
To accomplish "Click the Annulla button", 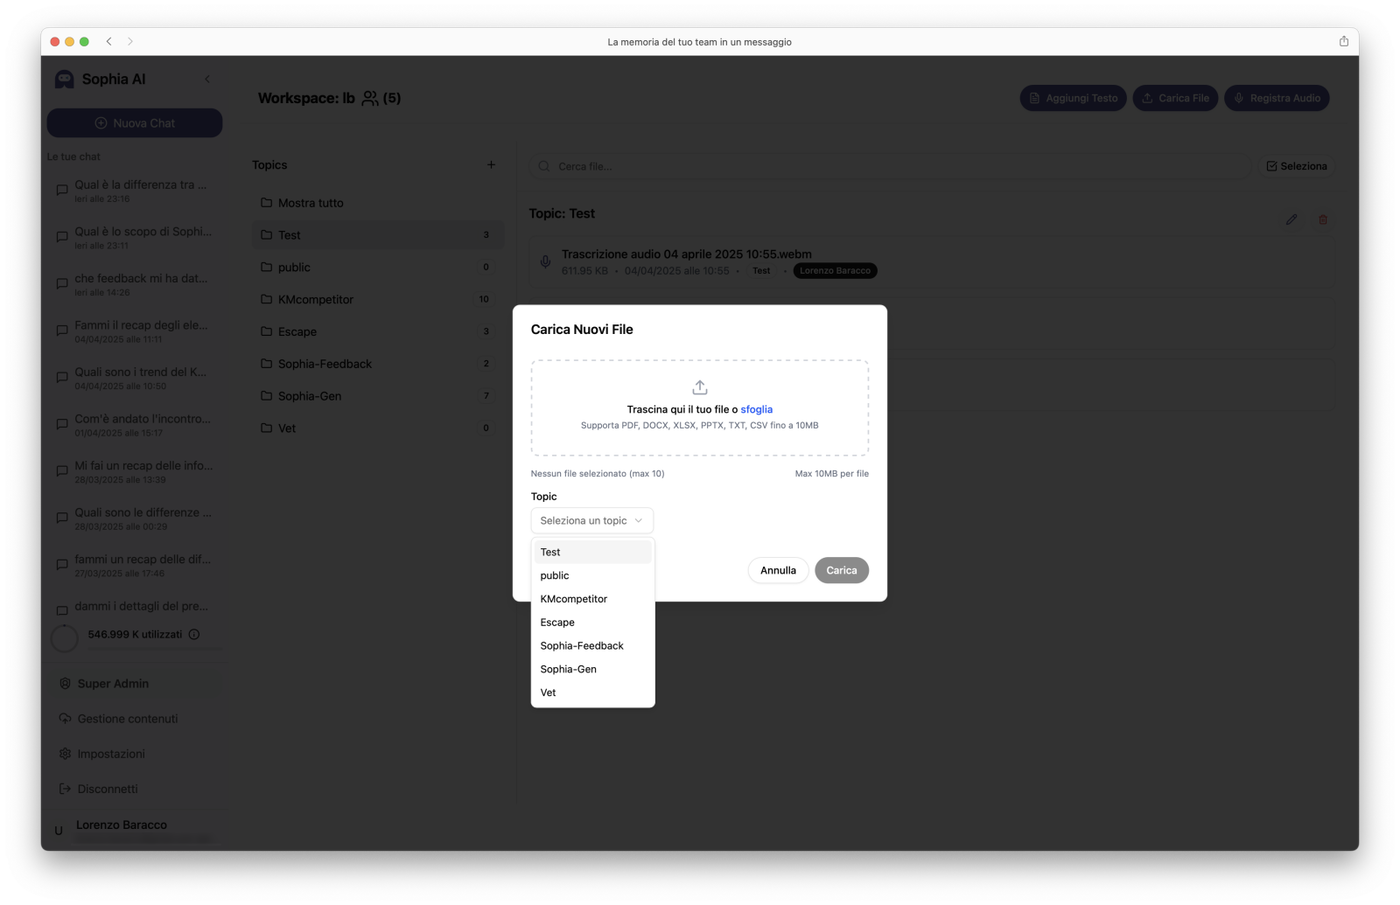I will click(x=778, y=570).
